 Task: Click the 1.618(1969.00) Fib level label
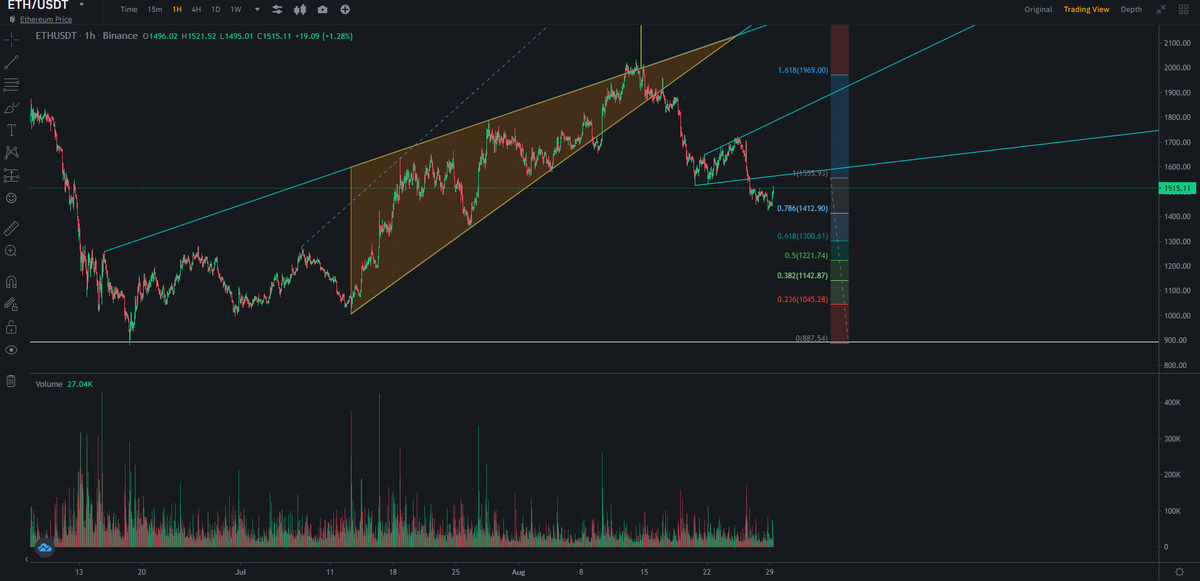[x=803, y=70]
